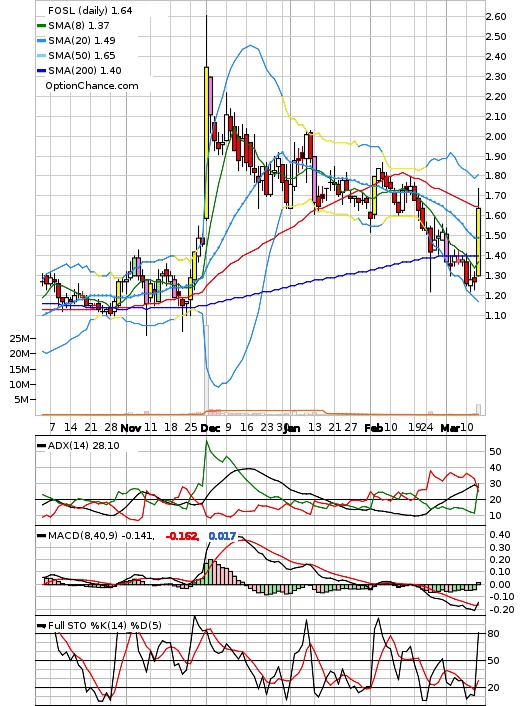This screenshot has height=706, width=526.
Task: Click the tall yellow candle at early December
Action: (206, 143)
